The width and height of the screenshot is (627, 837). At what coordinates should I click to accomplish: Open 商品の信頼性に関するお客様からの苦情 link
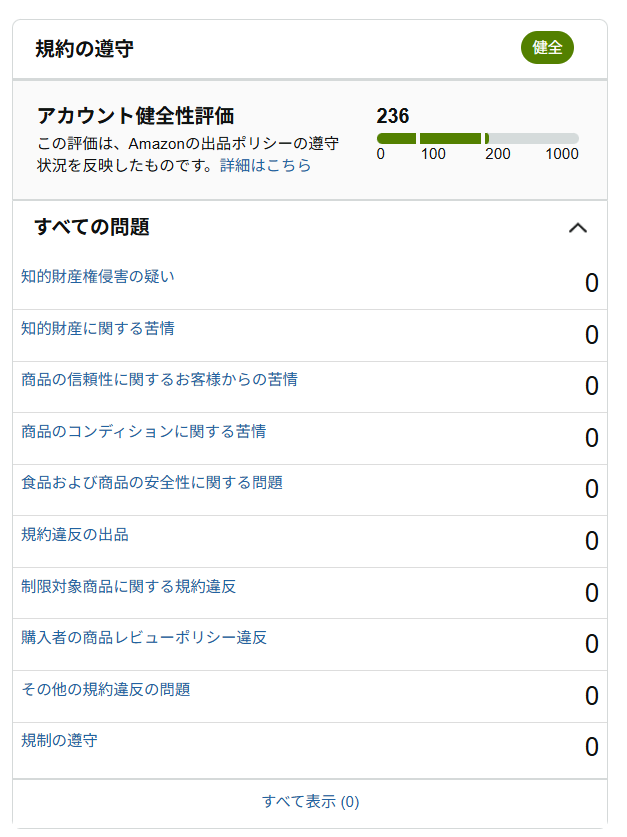159,379
